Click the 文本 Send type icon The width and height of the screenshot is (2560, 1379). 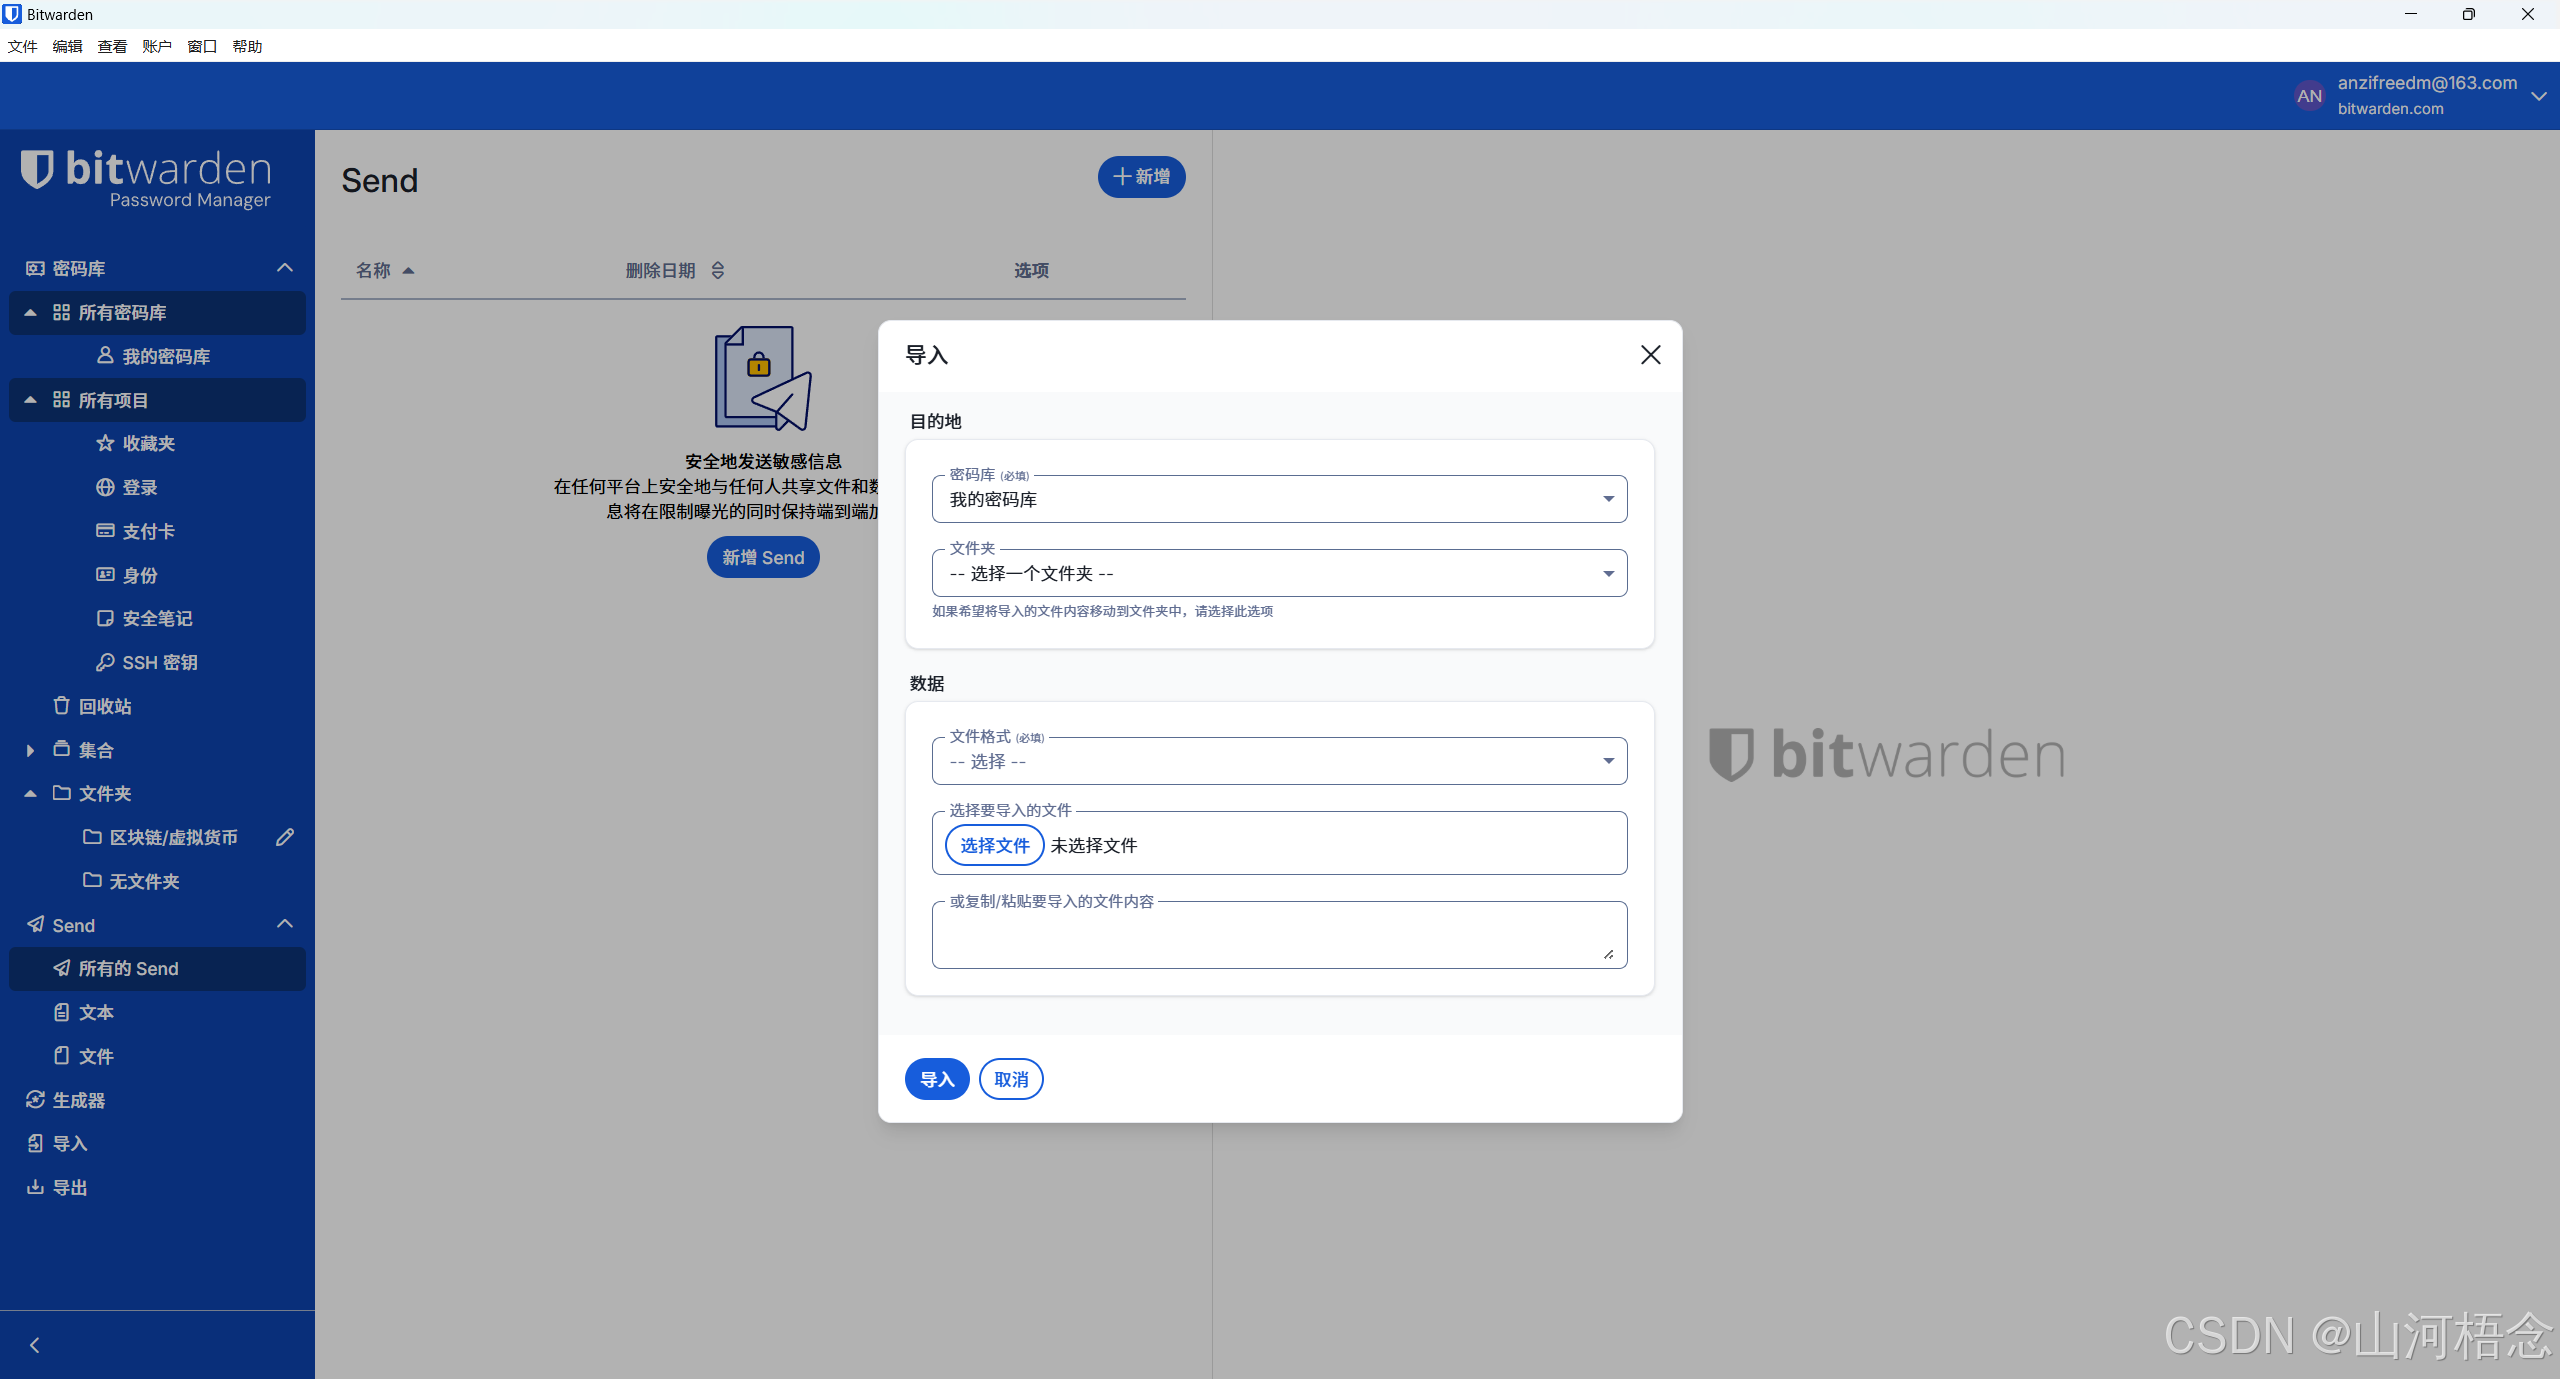pyautogui.click(x=61, y=1012)
